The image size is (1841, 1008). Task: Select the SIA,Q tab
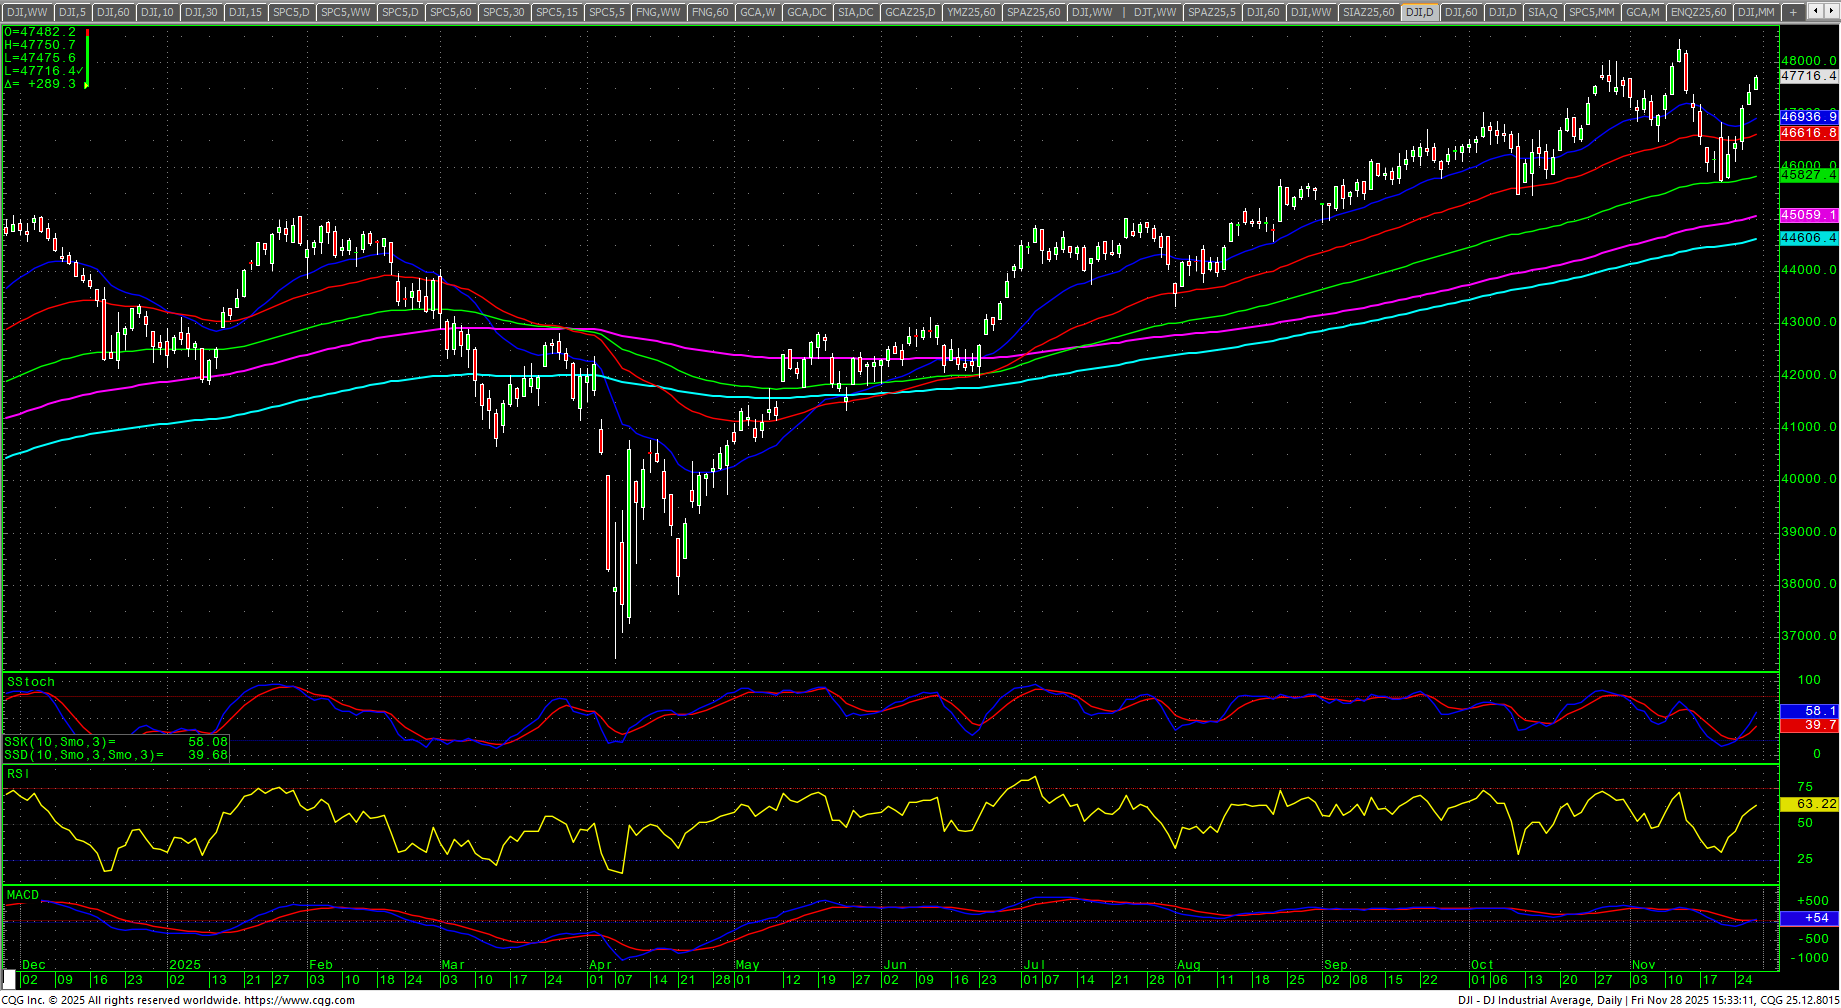(1542, 12)
